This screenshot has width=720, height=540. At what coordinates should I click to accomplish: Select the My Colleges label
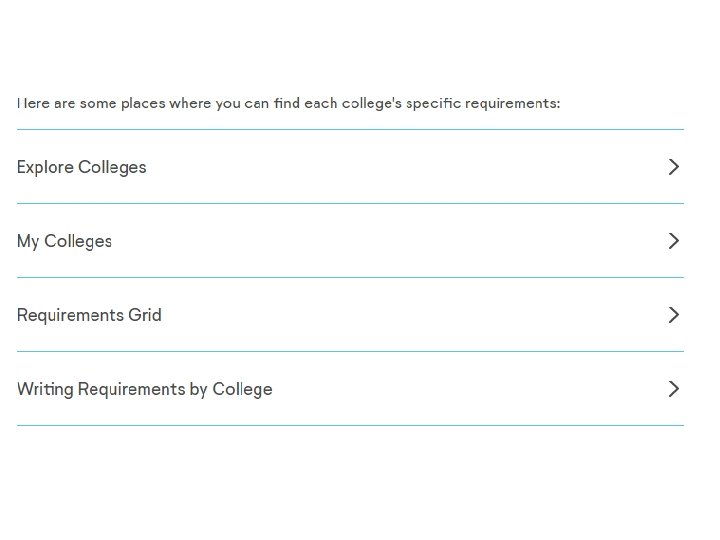[x=64, y=241]
